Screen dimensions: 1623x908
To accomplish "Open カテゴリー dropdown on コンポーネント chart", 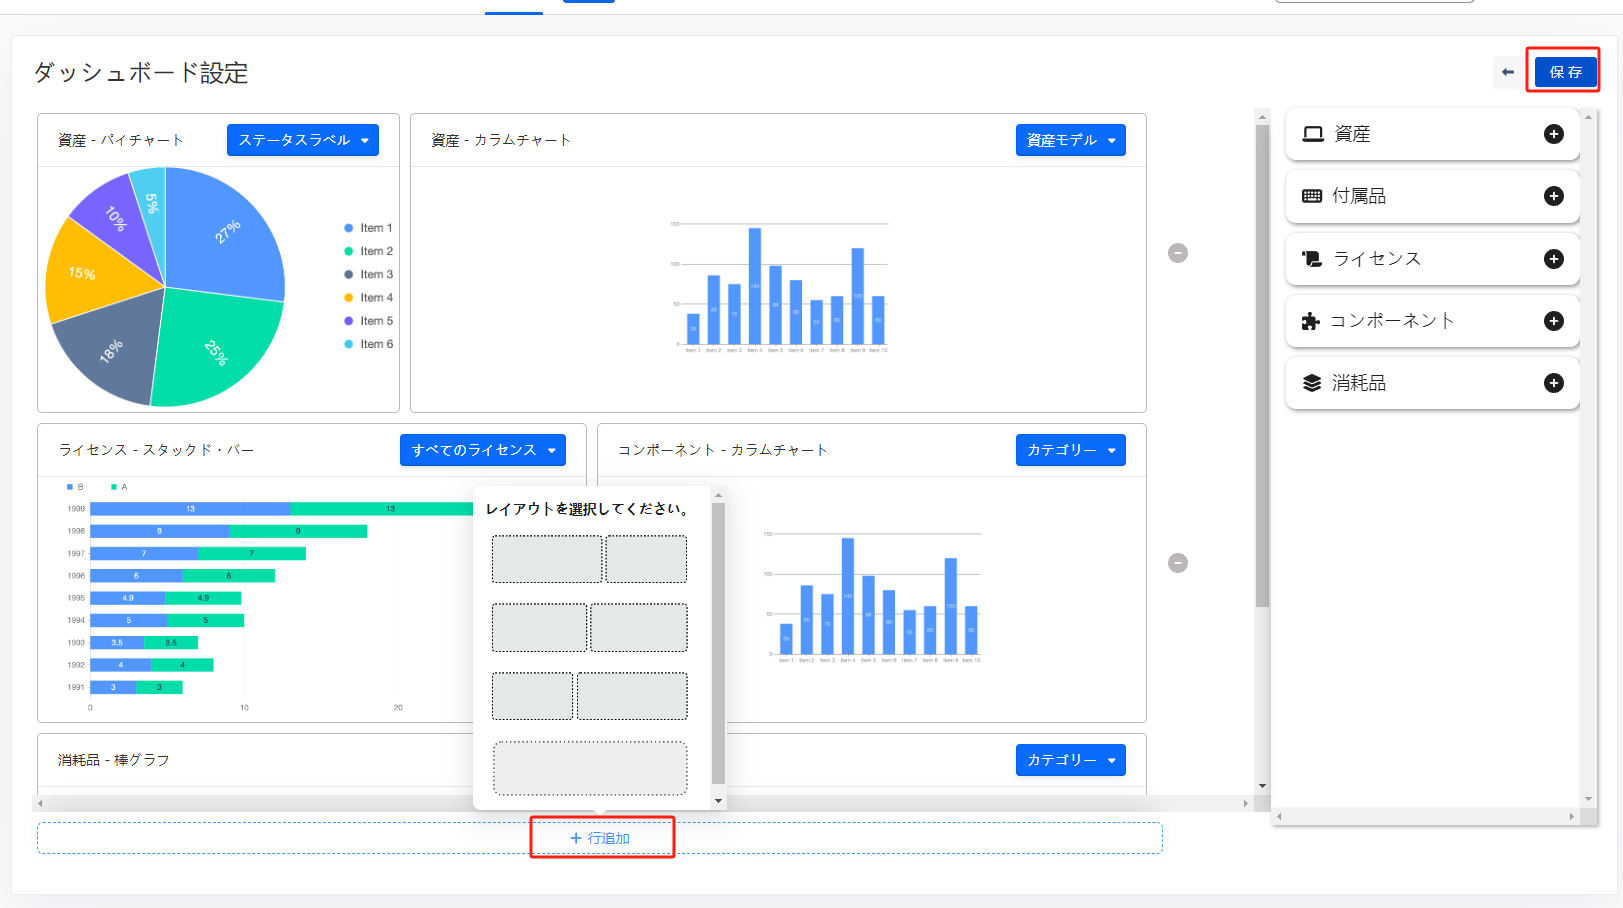I will 1070,450.
